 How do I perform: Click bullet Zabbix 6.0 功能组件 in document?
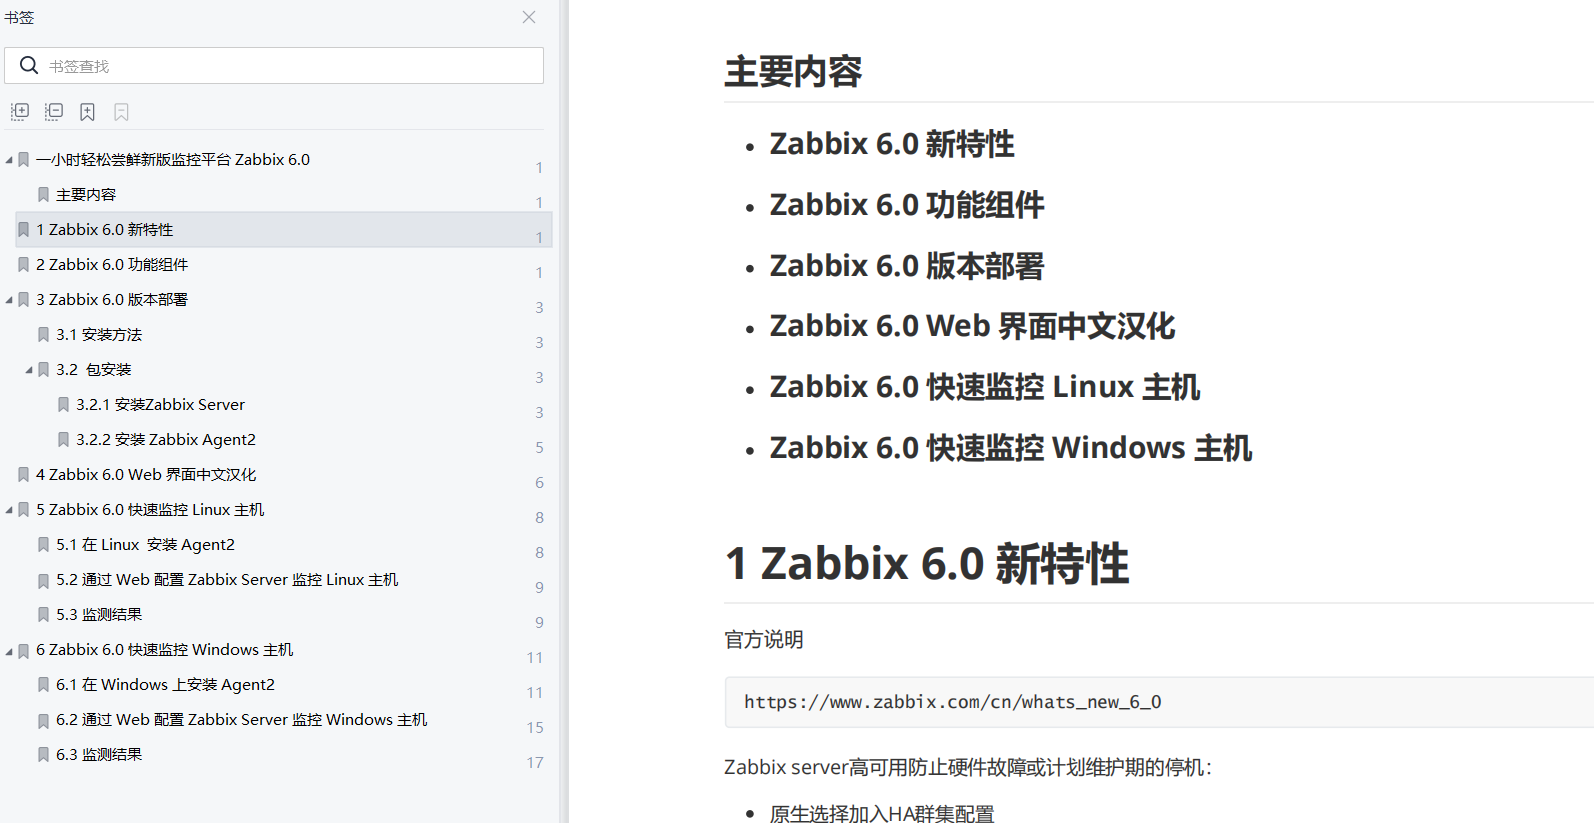907,205
